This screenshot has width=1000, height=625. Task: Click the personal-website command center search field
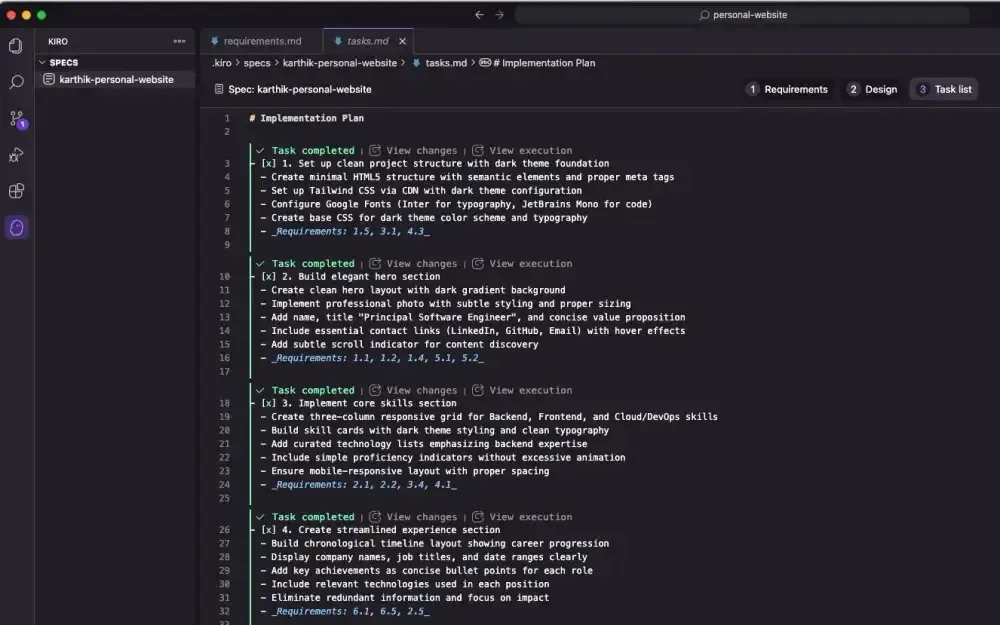pyautogui.click(x=742, y=15)
